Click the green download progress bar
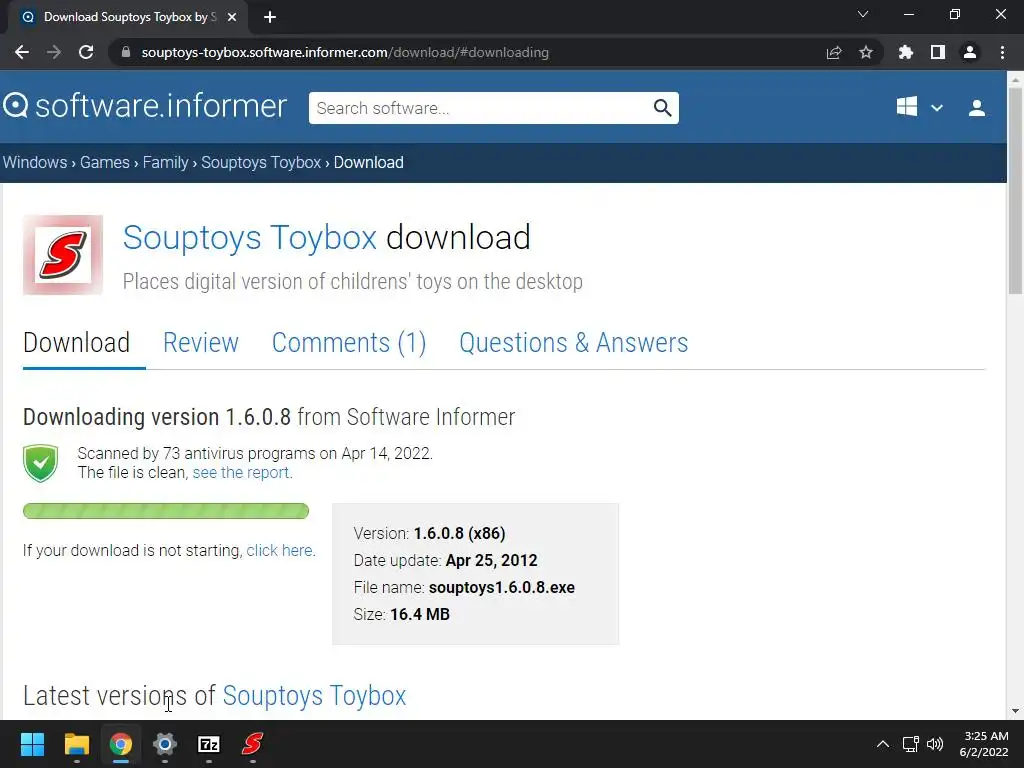This screenshot has height=768, width=1024. 166,511
